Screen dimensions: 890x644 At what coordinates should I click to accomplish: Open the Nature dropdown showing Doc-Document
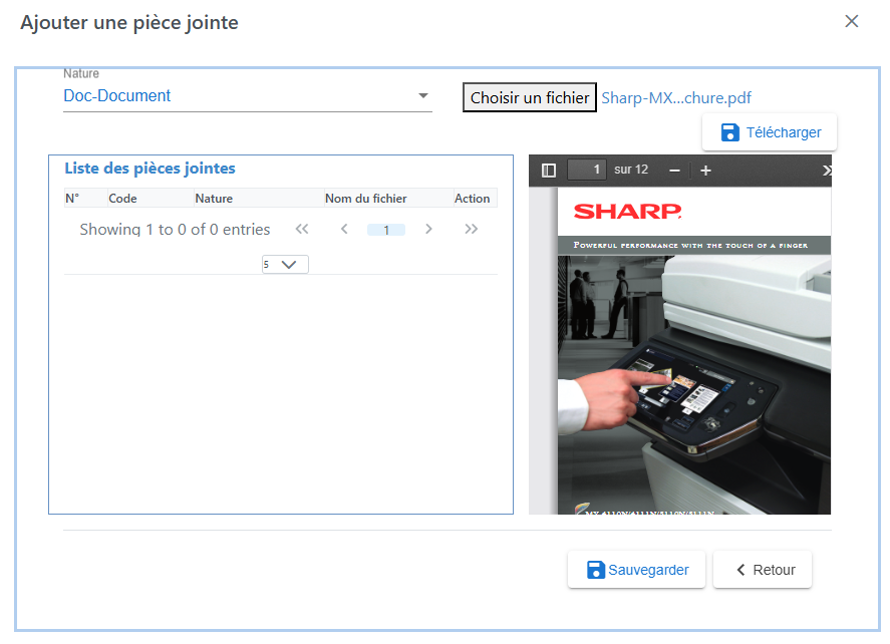click(x=247, y=96)
